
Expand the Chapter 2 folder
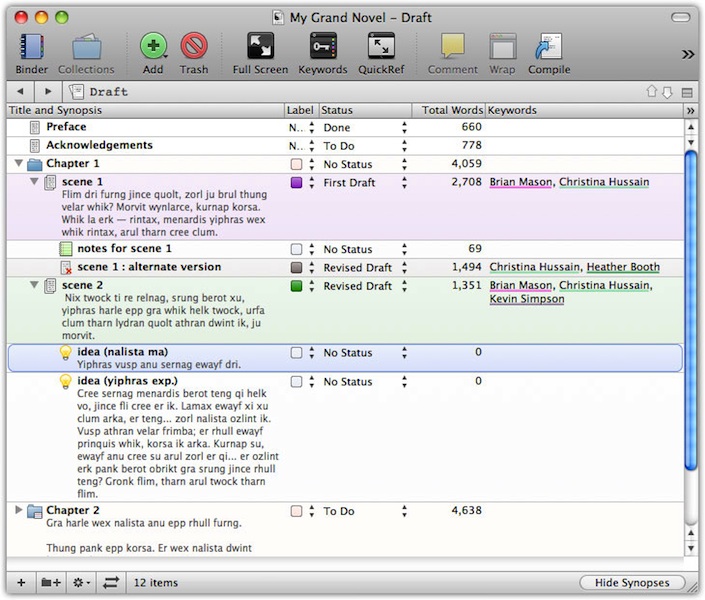pyautogui.click(x=19, y=511)
